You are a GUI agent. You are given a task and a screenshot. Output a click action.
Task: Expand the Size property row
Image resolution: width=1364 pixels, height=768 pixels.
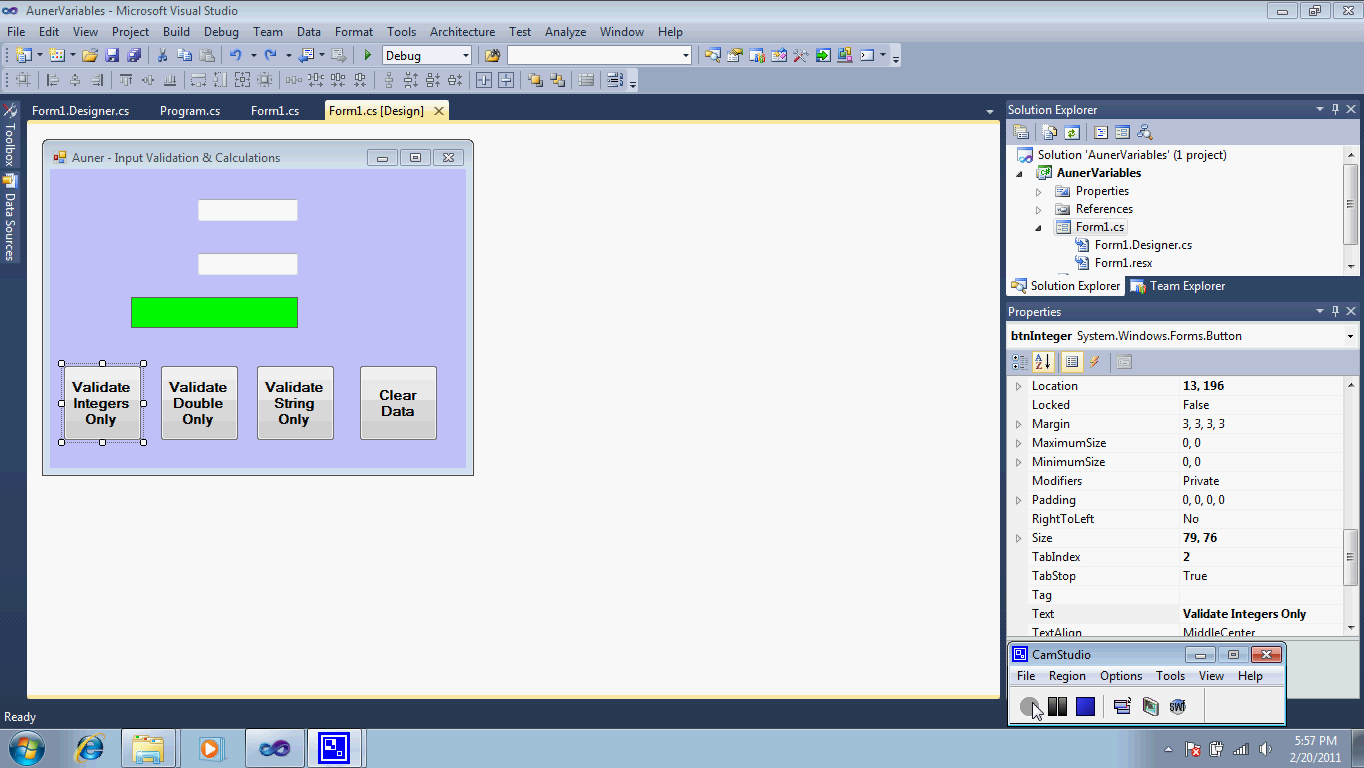(x=1019, y=538)
